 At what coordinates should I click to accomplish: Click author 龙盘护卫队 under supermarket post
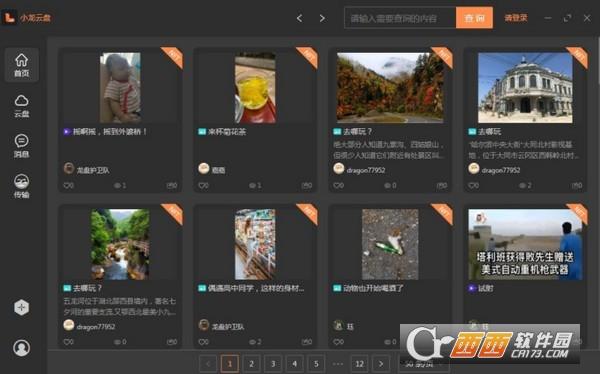pos(228,327)
